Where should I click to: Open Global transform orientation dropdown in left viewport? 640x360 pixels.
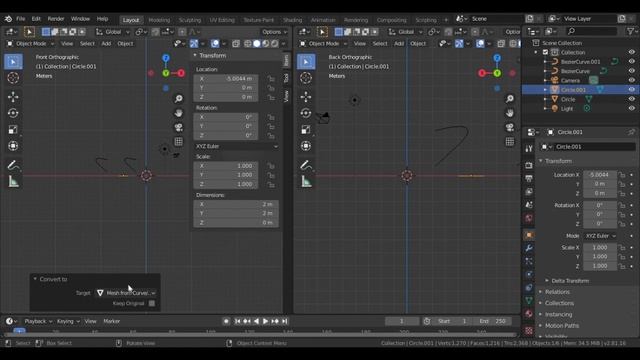coord(113,32)
